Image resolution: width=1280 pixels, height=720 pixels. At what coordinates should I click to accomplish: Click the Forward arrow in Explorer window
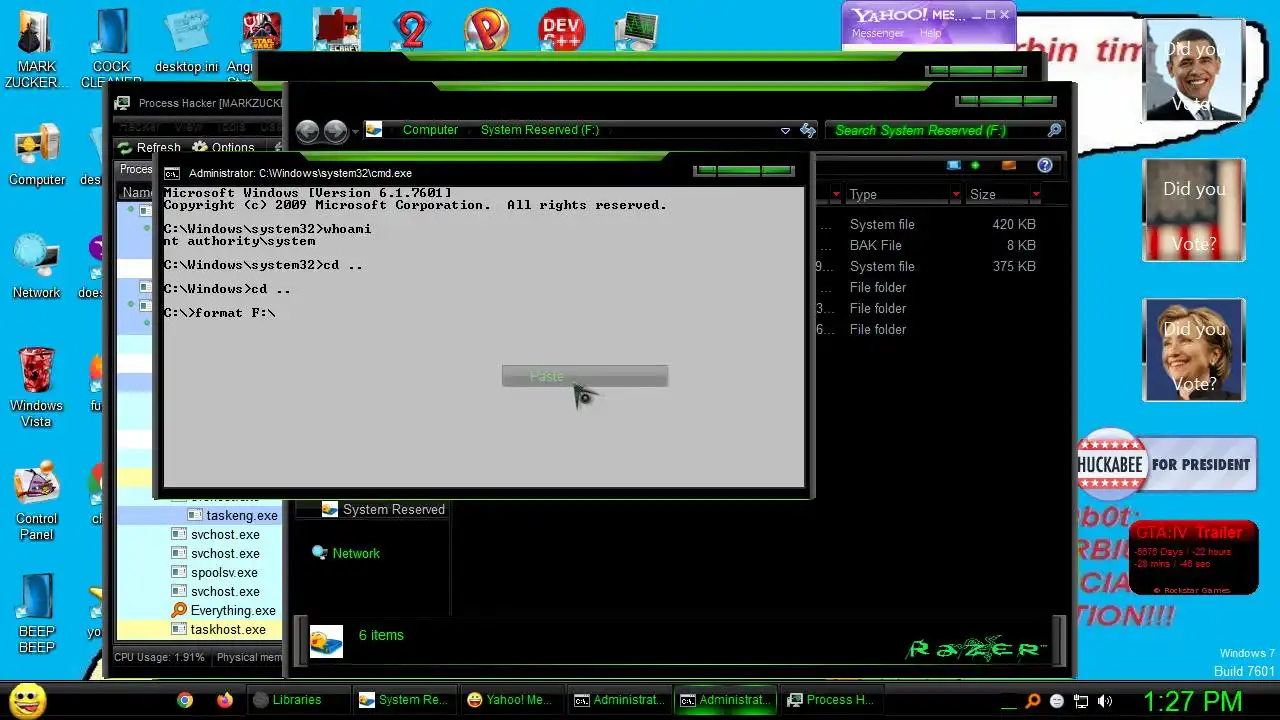335,131
